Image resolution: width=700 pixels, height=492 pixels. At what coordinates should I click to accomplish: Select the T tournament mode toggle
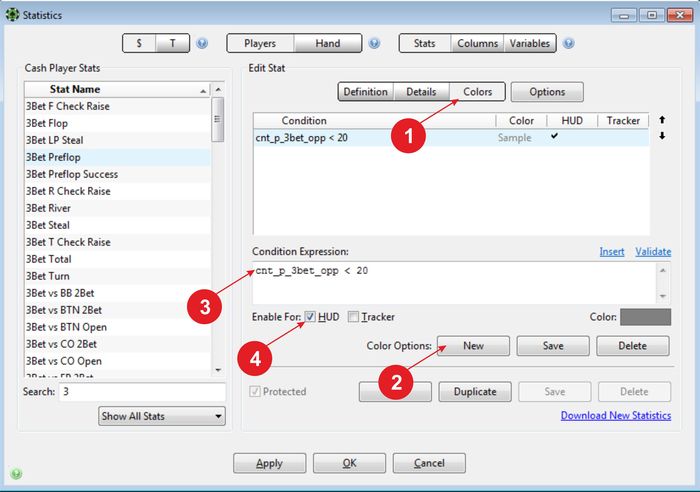[x=173, y=43]
